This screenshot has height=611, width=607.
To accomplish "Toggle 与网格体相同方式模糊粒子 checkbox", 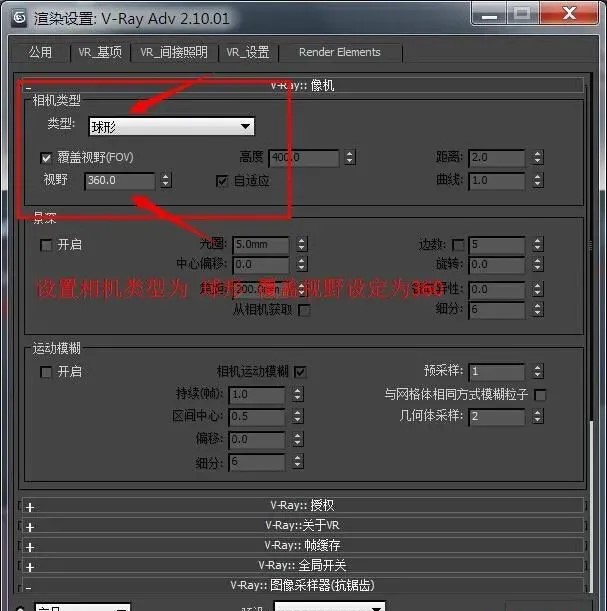I will click(540, 395).
